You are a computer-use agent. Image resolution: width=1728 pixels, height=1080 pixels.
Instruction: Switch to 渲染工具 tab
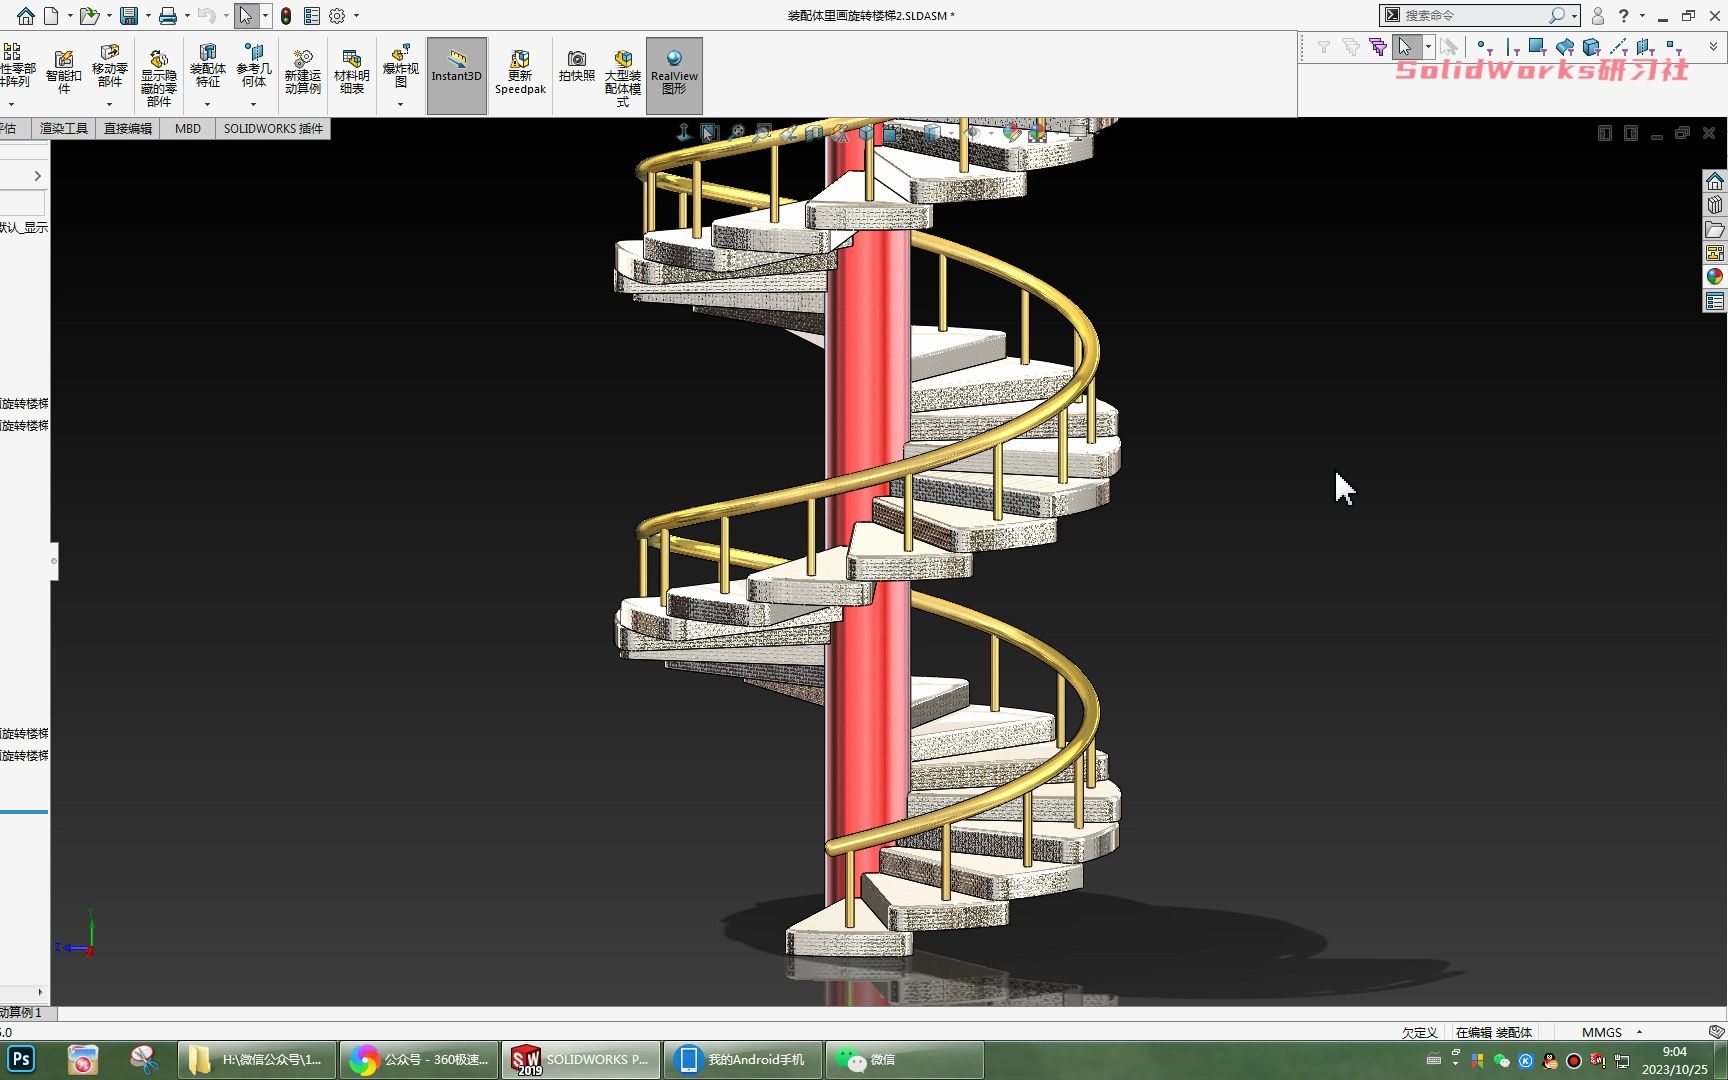point(64,128)
